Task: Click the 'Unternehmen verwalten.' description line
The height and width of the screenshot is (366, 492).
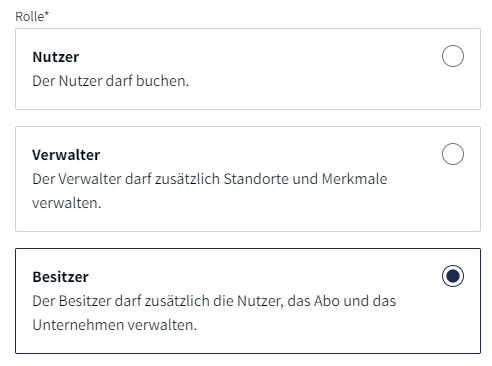Action: tap(114, 325)
